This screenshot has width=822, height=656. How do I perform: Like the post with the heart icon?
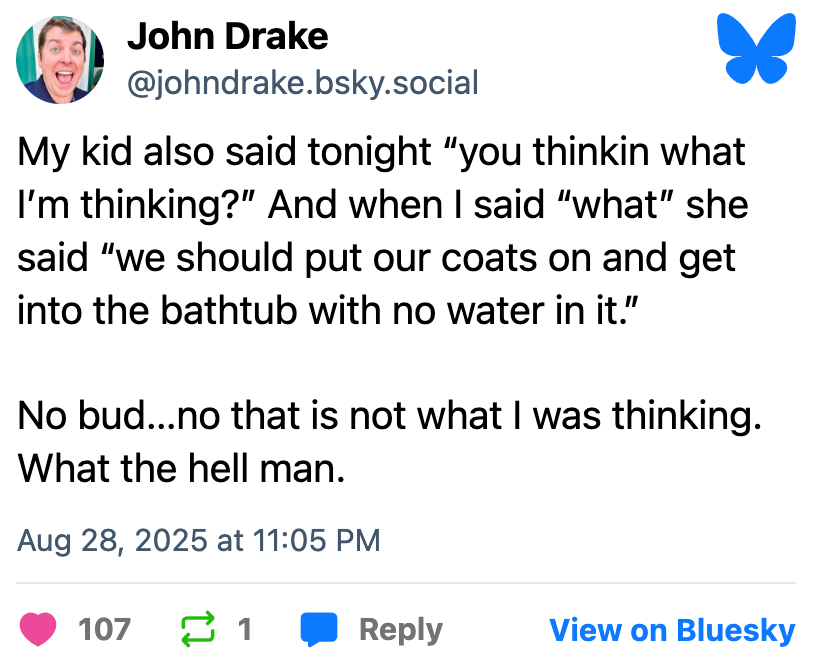40,629
